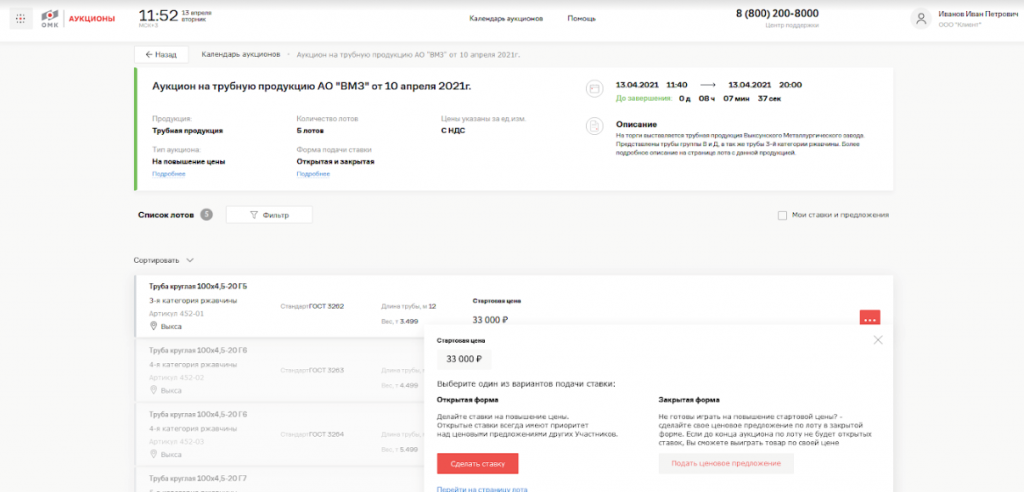
Task: Select lot row with Артикул 452-03
Action: point(279,435)
